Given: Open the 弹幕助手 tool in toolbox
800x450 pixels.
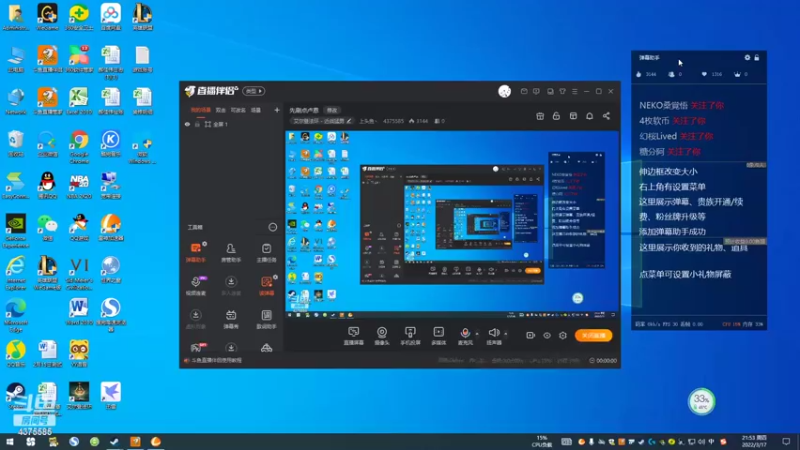Looking at the screenshot, I should click(x=195, y=253).
